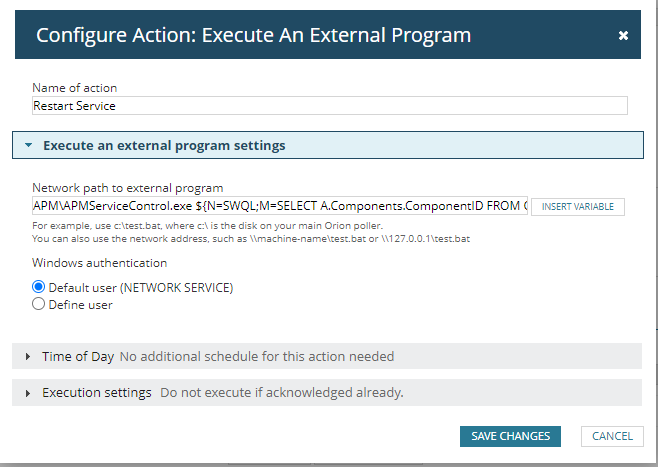The height and width of the screenshot is (467, 658).
Task: Cancel the action configuration
Action: tap(612, 436)
